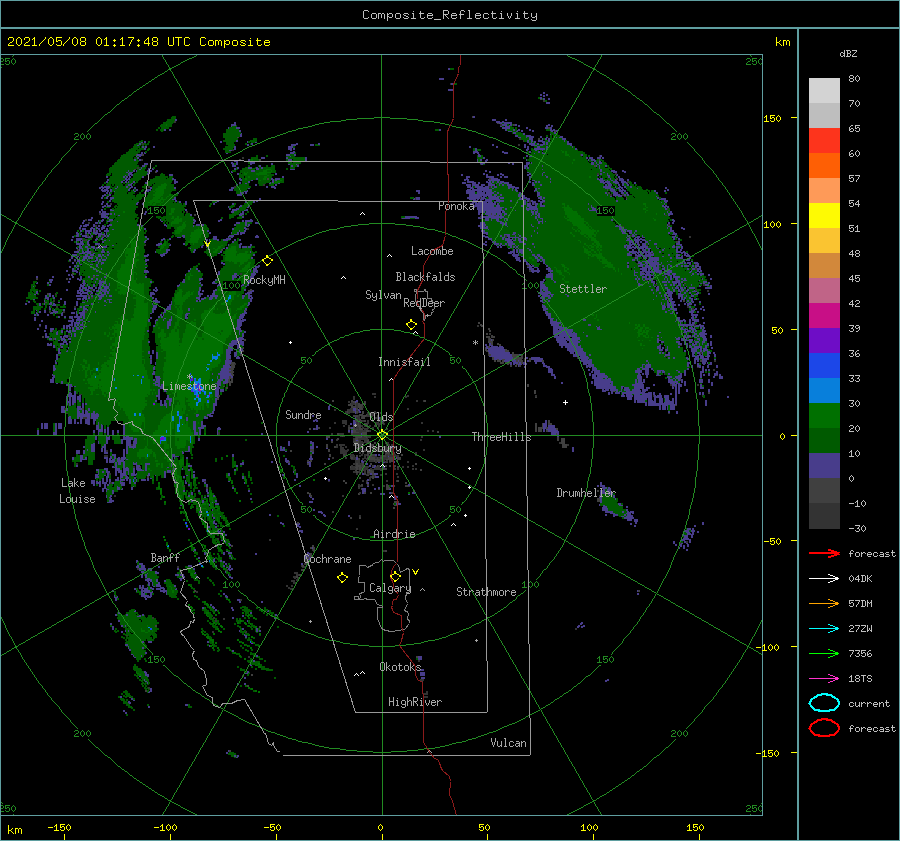Click the Lacombe label

coord(432,251)
